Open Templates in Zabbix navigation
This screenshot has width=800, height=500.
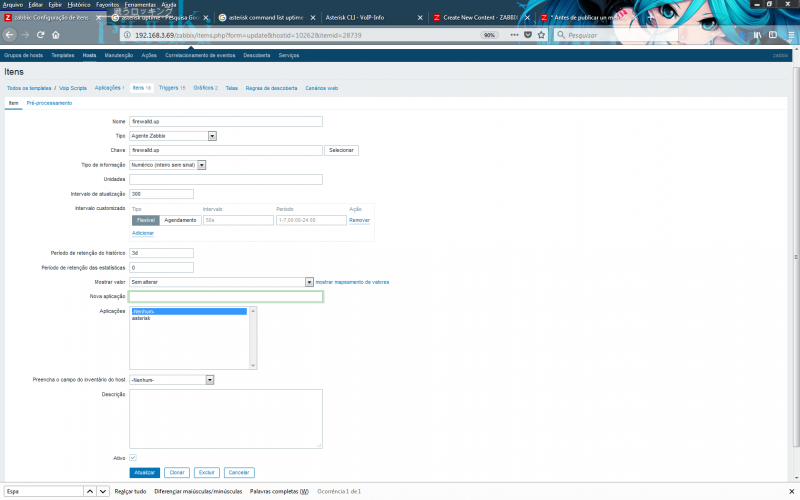pyautogui.click(x=63, y=55)
